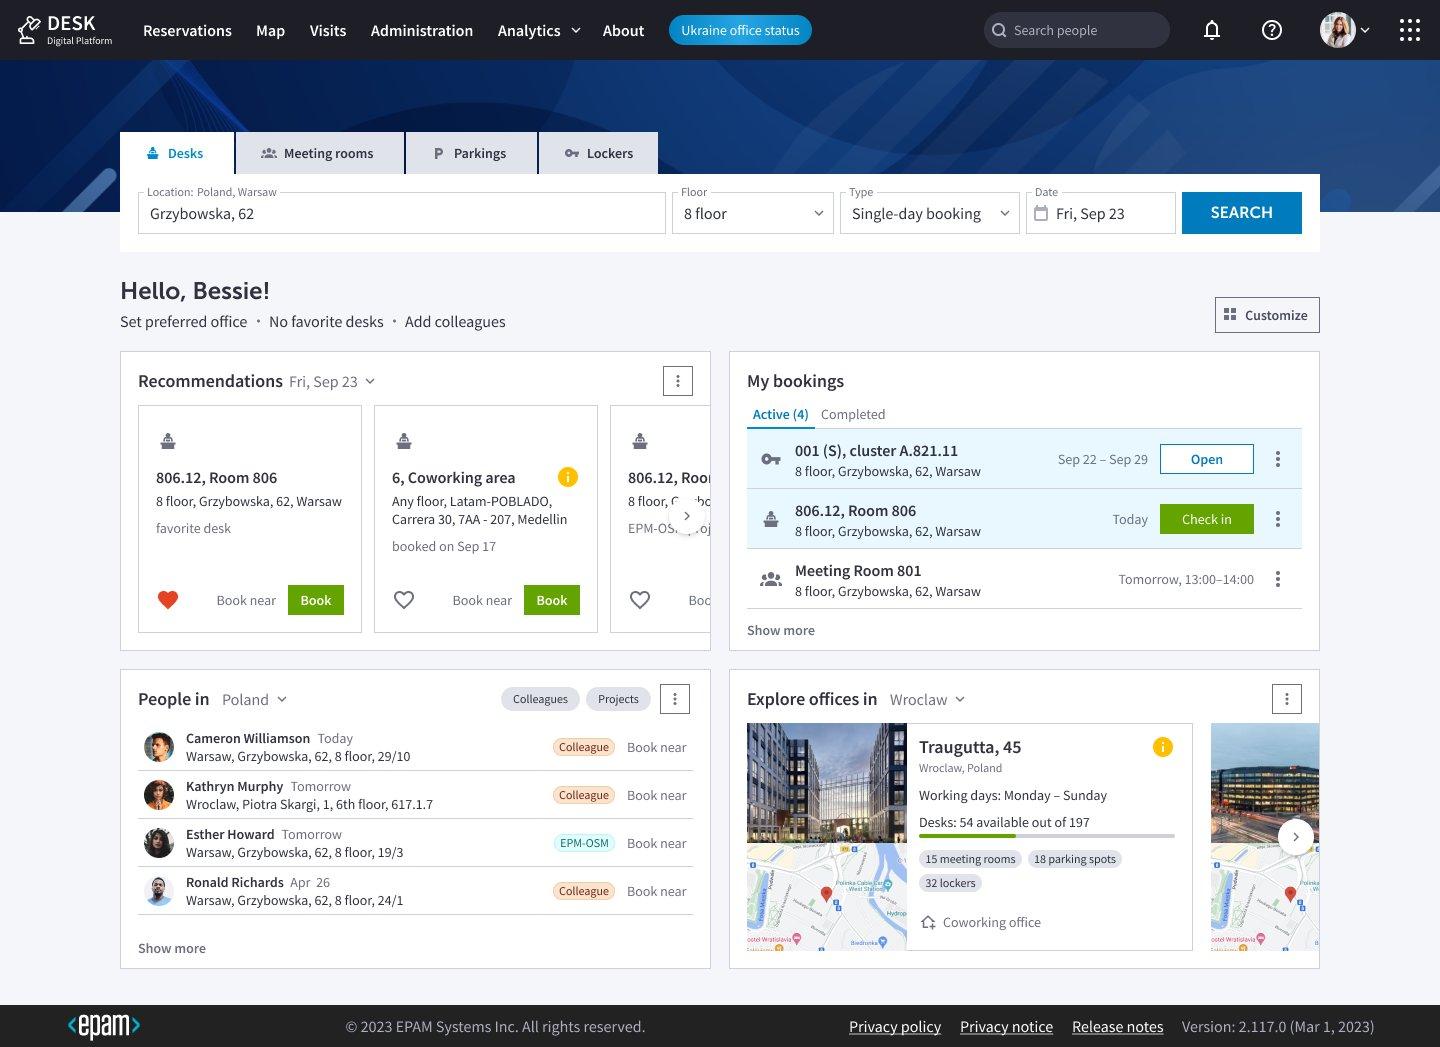The width and height of the screenshot is (1440, 1047).
Task: Change city in Explore offices dropdown
Action: coord(925,699)
